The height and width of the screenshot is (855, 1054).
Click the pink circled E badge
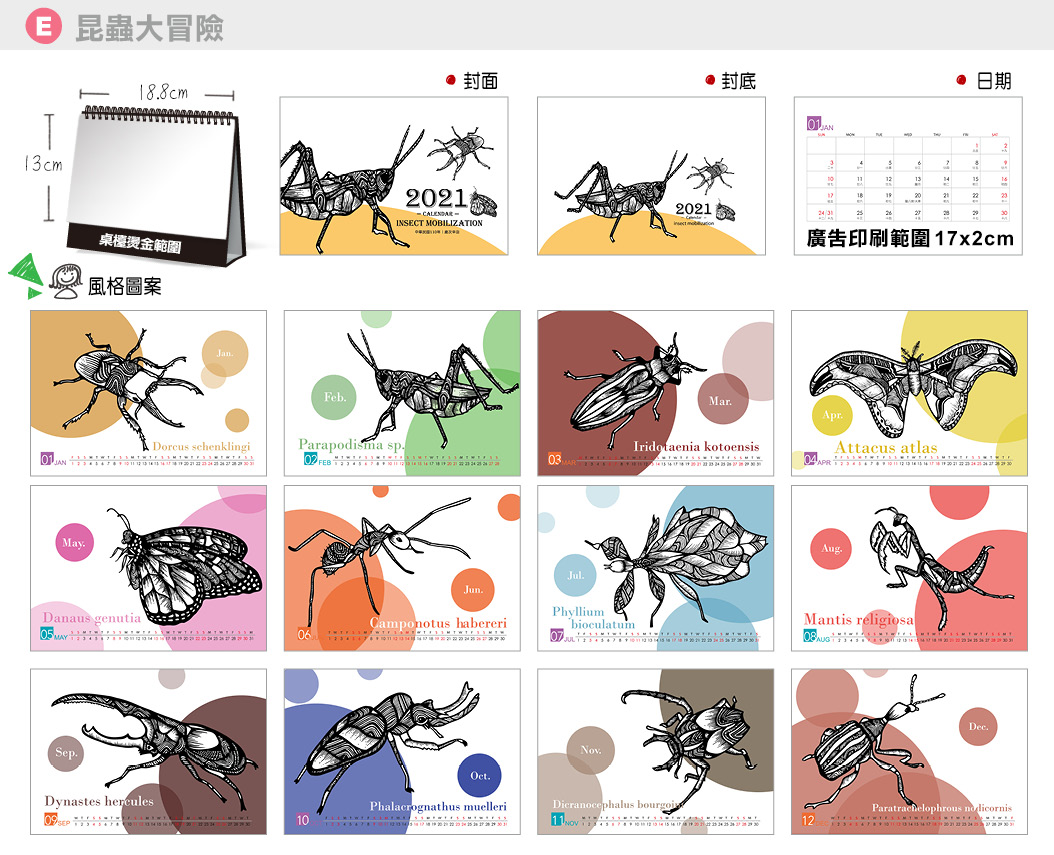43,26
